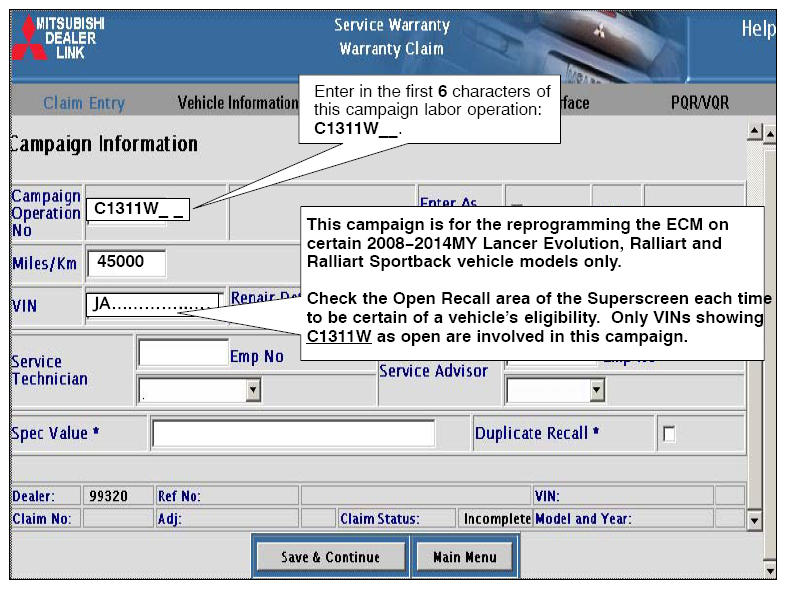Image resolution: width=786 pixels, height=589 pixels.
Task: Click the Miles/Km field showing 45000
Action: click(126, 263)
